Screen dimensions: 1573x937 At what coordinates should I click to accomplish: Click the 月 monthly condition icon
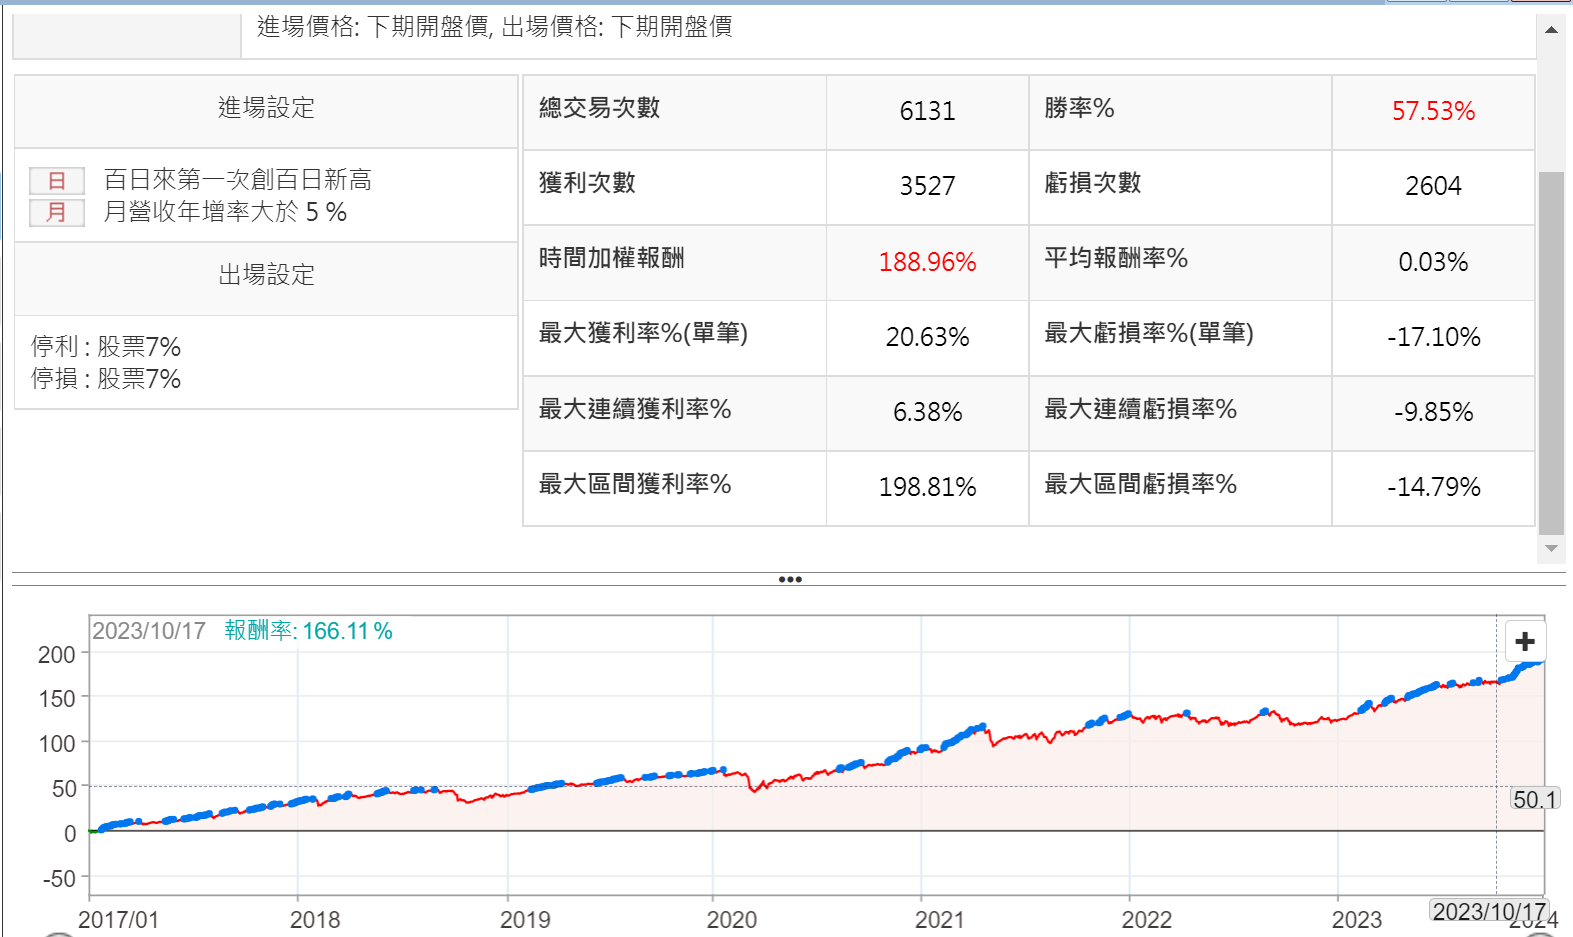coord(57,212)
